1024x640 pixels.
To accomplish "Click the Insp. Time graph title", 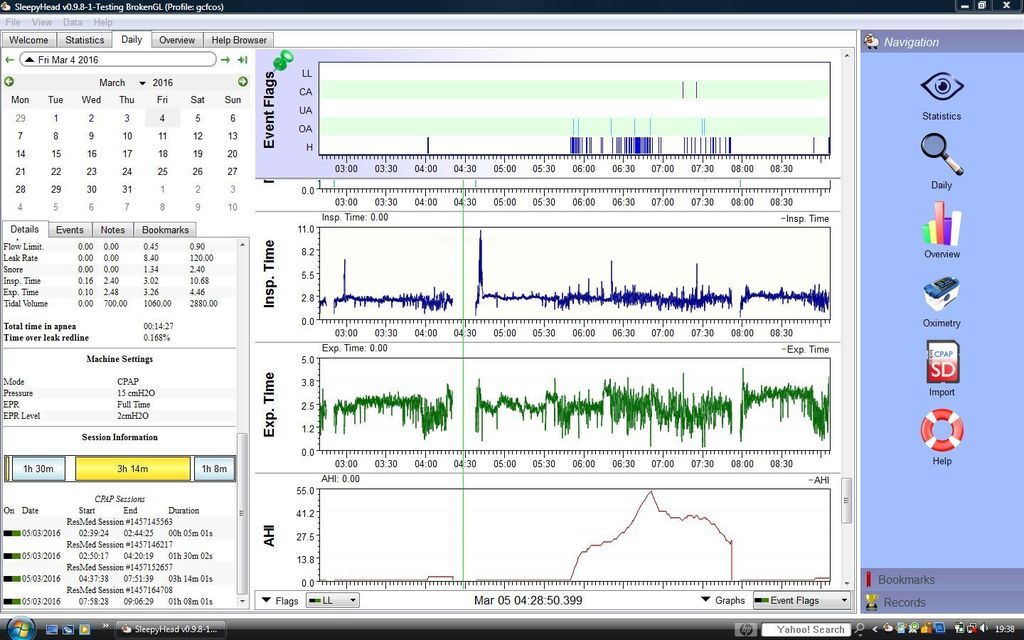I will pos(269,274).
